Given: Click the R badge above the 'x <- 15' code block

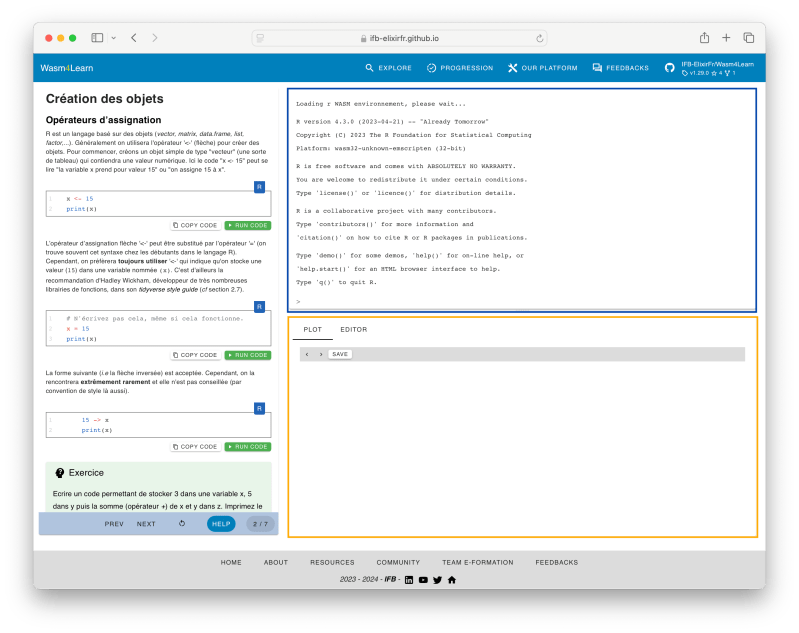Looking at the screenshot, I should tap(259, 187).
